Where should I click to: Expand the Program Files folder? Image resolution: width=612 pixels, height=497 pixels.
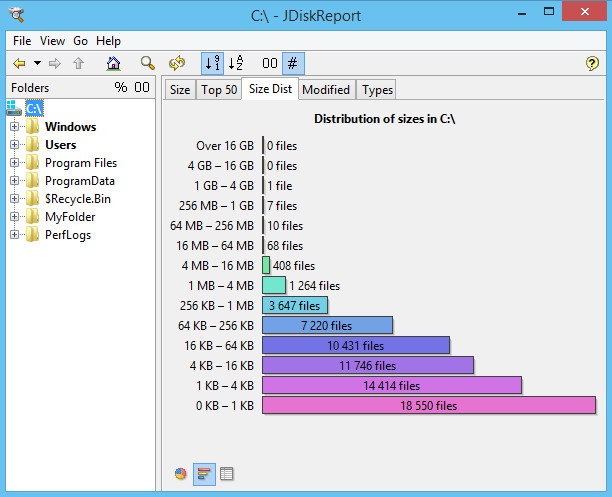tap(14, 162)
